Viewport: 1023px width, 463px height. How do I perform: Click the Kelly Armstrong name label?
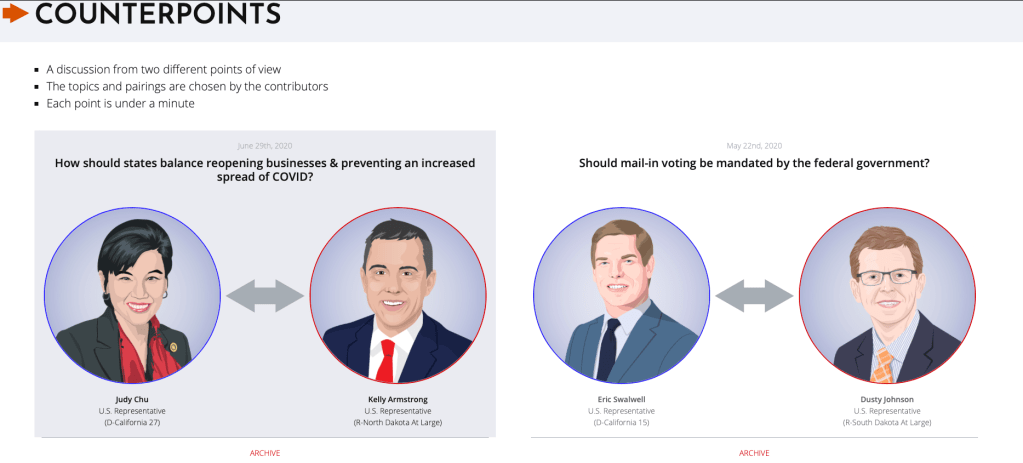pyautogui.click(x=398, y=399)
